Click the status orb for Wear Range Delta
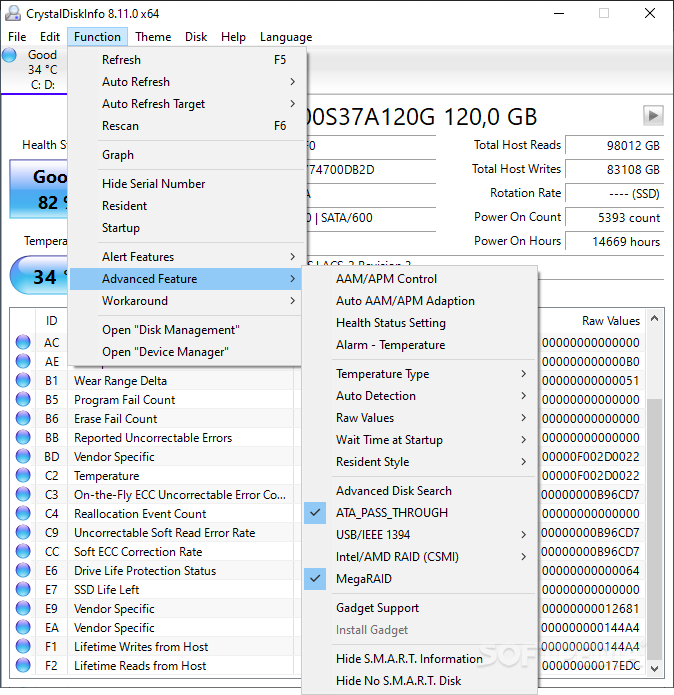The width and height of the screenshot is (674, 695). pyautogui.click(x=23, y=380)
